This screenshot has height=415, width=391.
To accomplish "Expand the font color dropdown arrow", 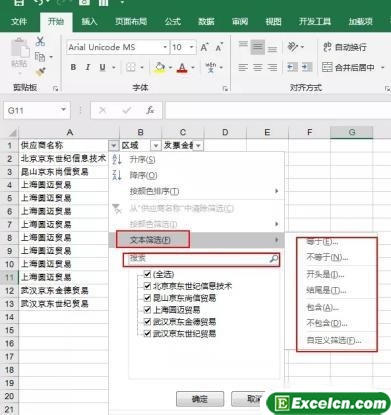I will tap(193, 68).
